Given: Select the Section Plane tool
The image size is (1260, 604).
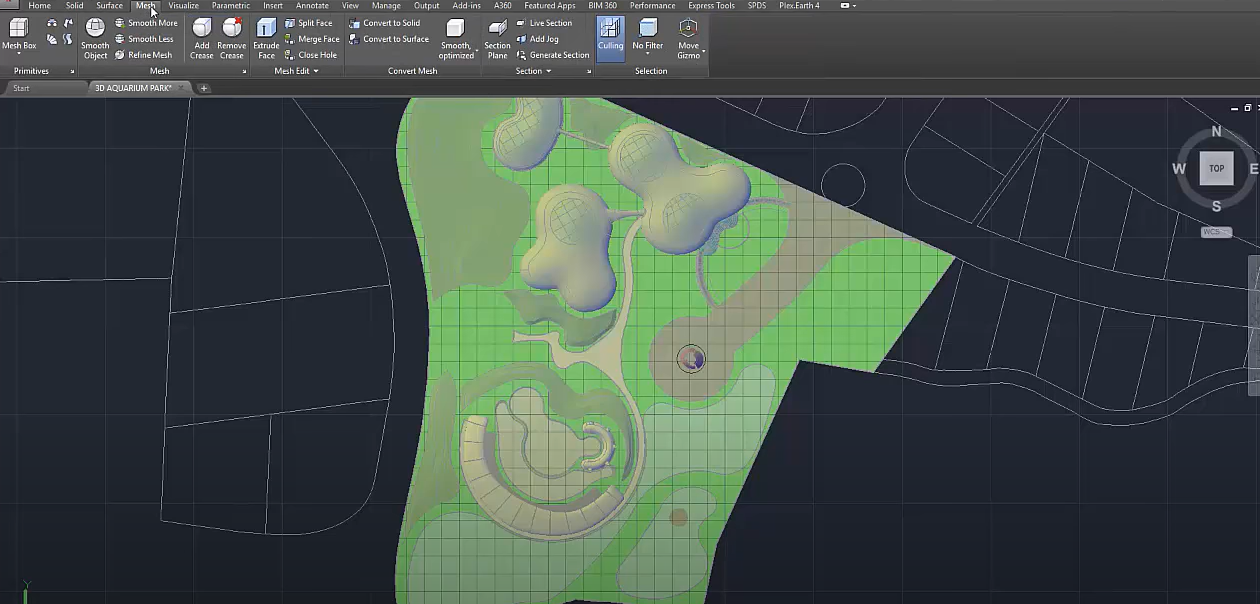Looking at the screenshot, I should tap(497, 38).
